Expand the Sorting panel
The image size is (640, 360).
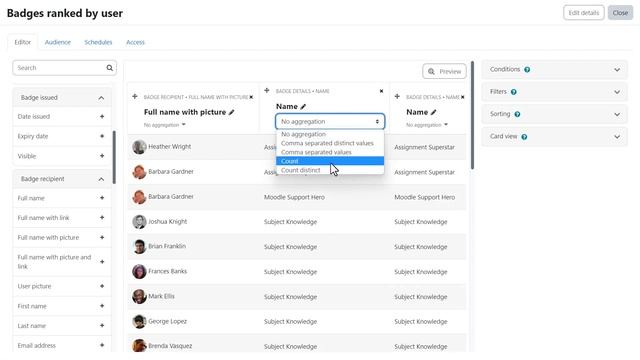(617, 114)
